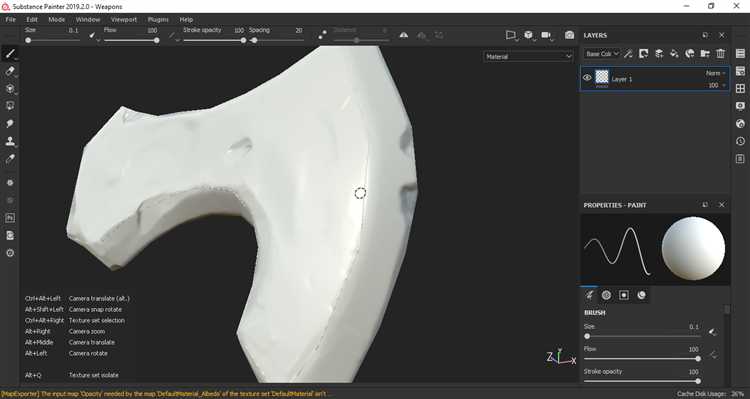Click the Flow slider in Brush properties
Viewport: 750px width, 399px height.
(x=642, y=359)
